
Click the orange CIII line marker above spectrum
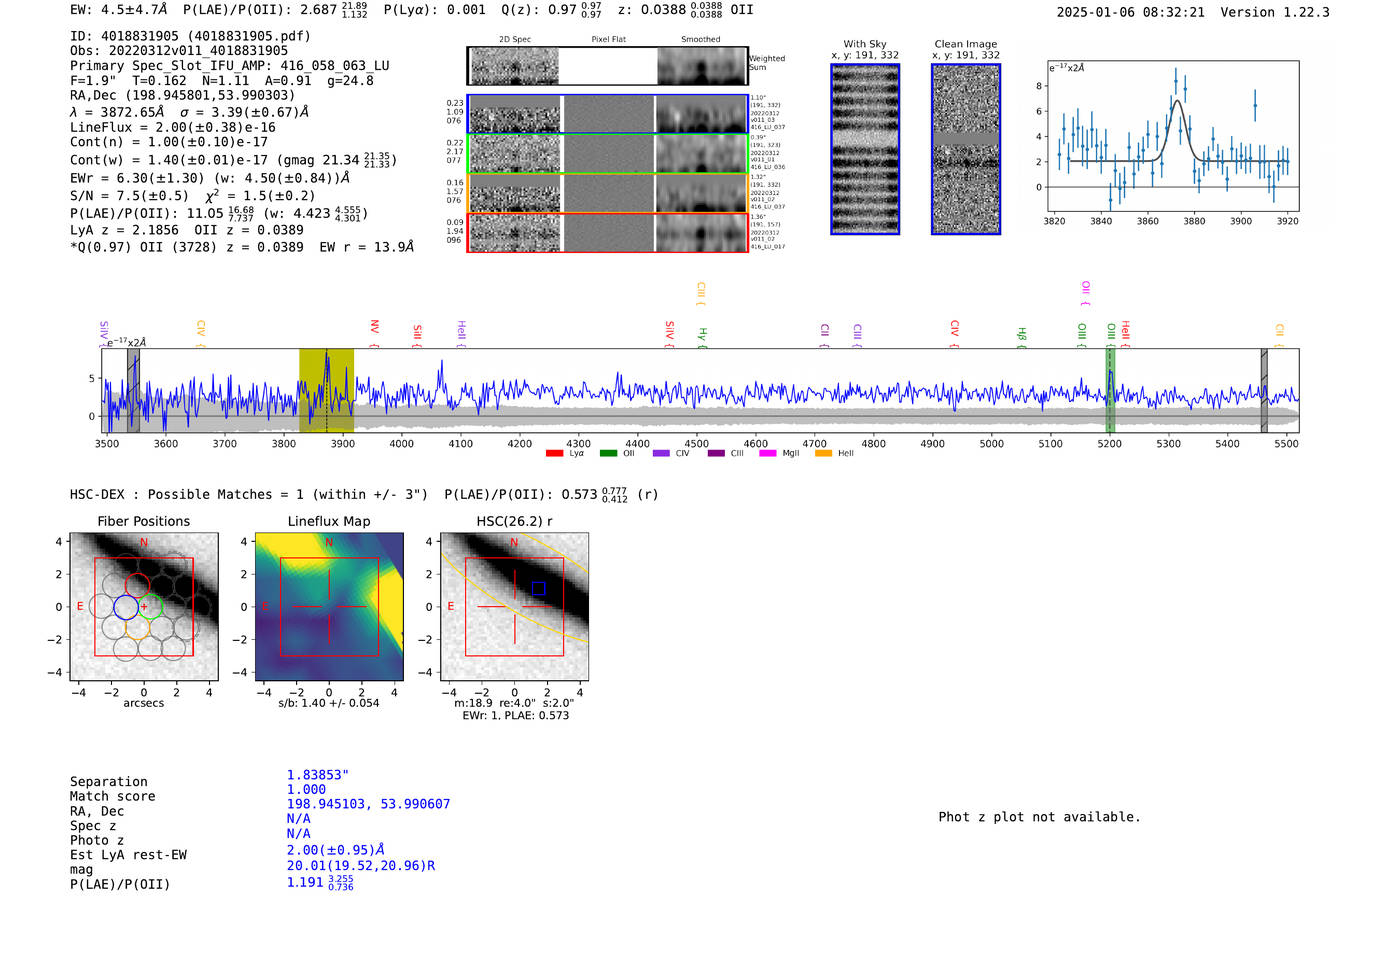pyautogui.click(x=700, y=293)
